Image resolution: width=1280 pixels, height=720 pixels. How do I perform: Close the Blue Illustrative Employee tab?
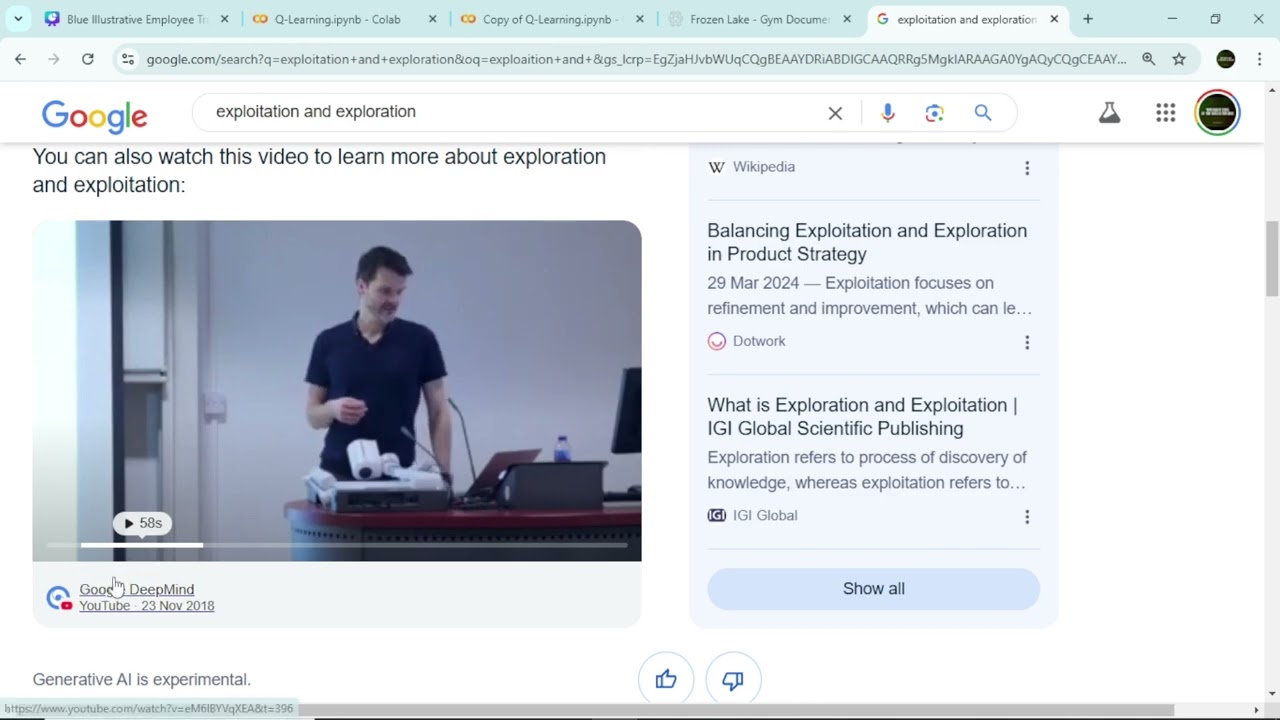pos(224,19)
